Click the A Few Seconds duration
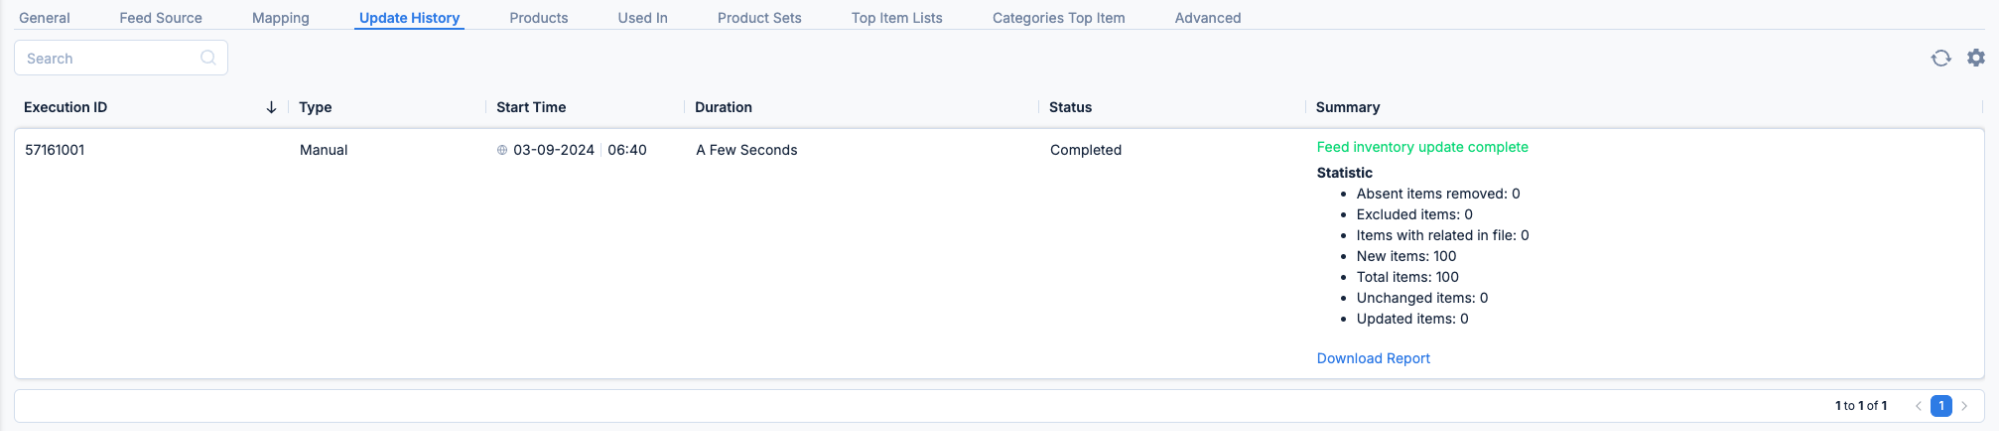 746,150
